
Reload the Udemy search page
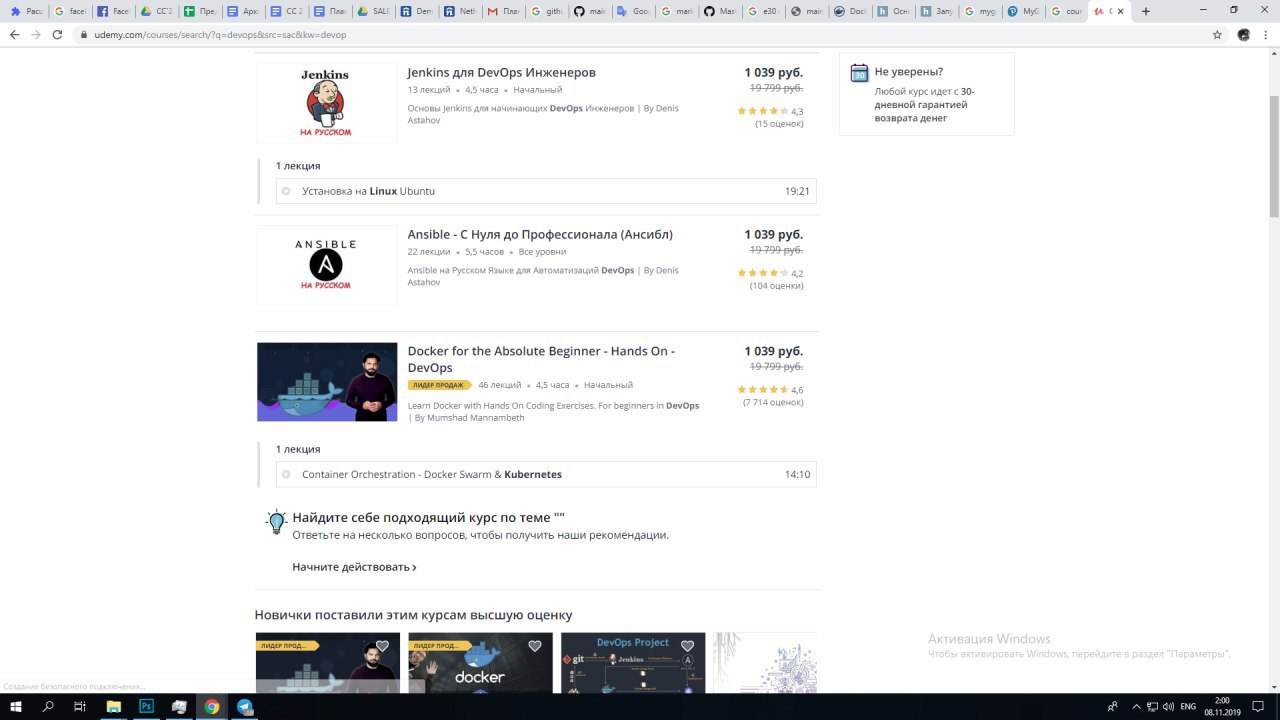click(x=58, y=34)
